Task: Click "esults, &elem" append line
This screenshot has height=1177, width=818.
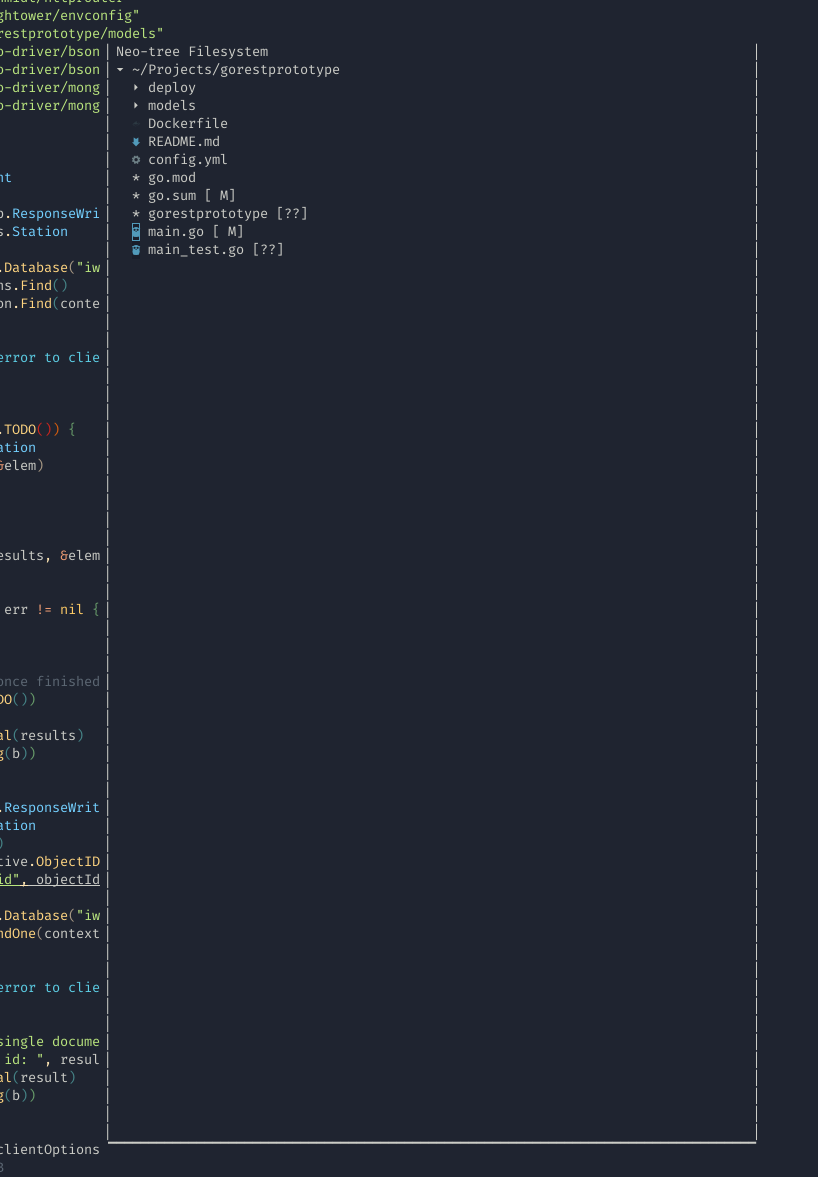Action: [x=50, y=556]
